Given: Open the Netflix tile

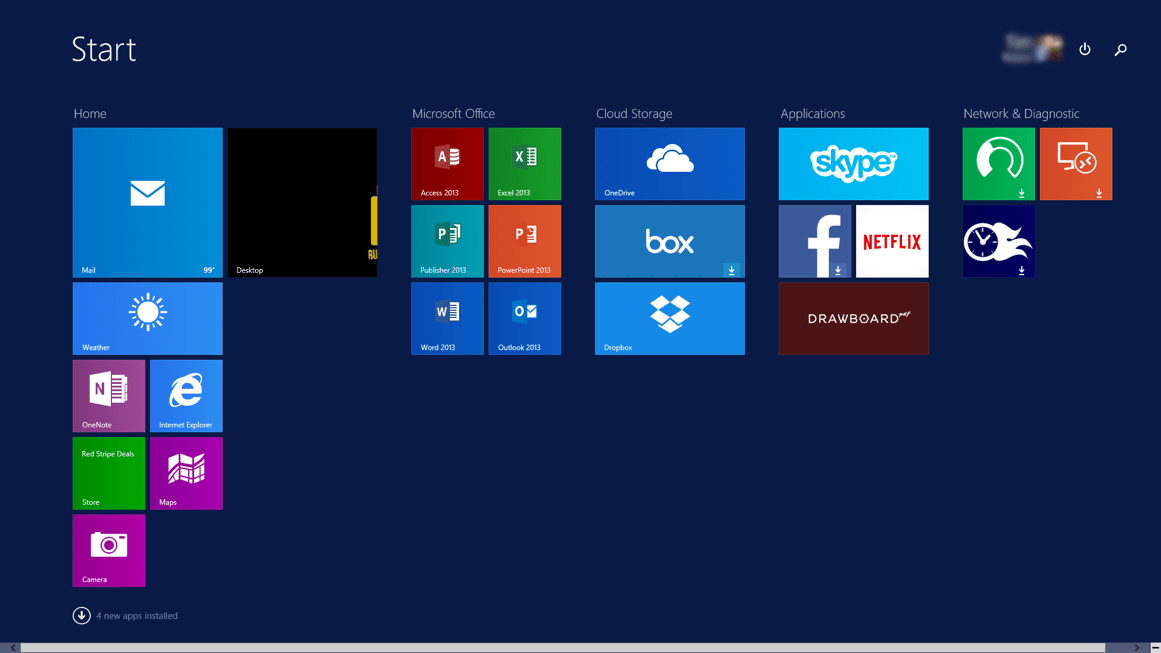Looking at the screenshot, I should [891, 241].
